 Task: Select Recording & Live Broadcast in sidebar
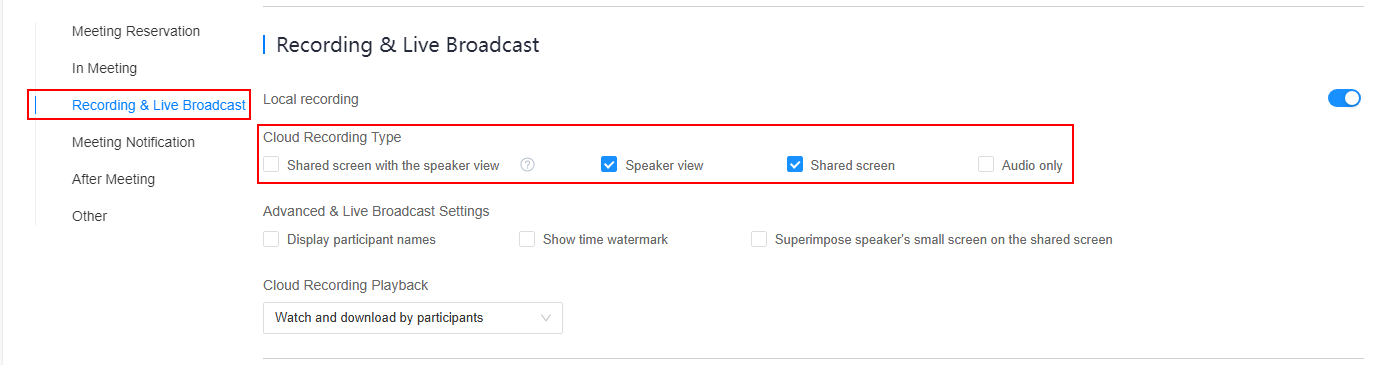pyautogui.click(x=158, y=105)
